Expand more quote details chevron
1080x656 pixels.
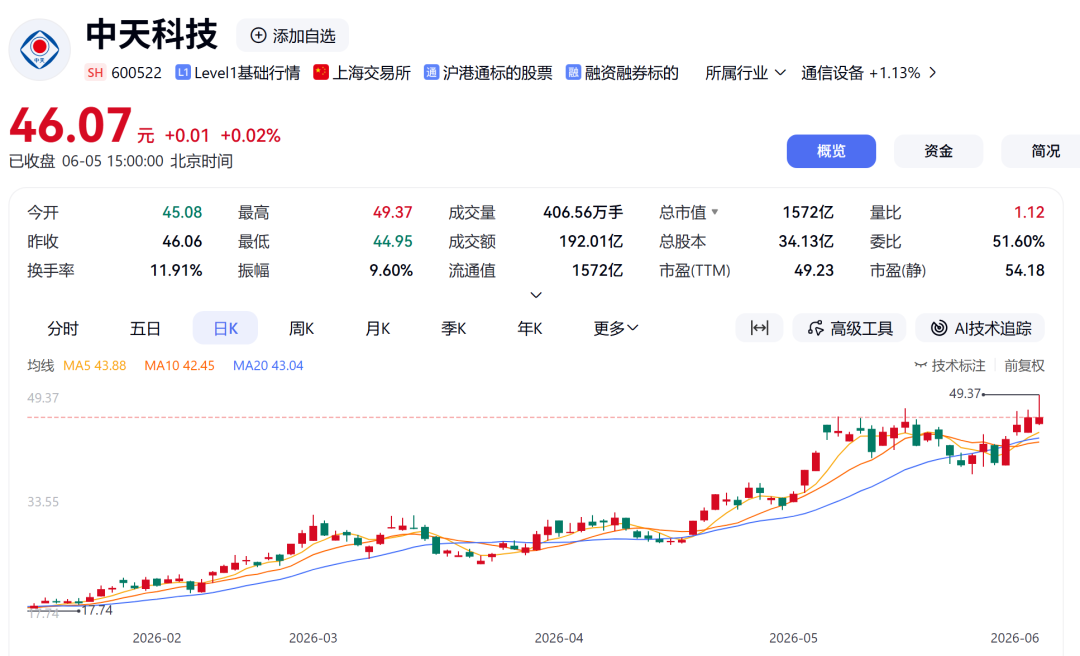point(536,295)
